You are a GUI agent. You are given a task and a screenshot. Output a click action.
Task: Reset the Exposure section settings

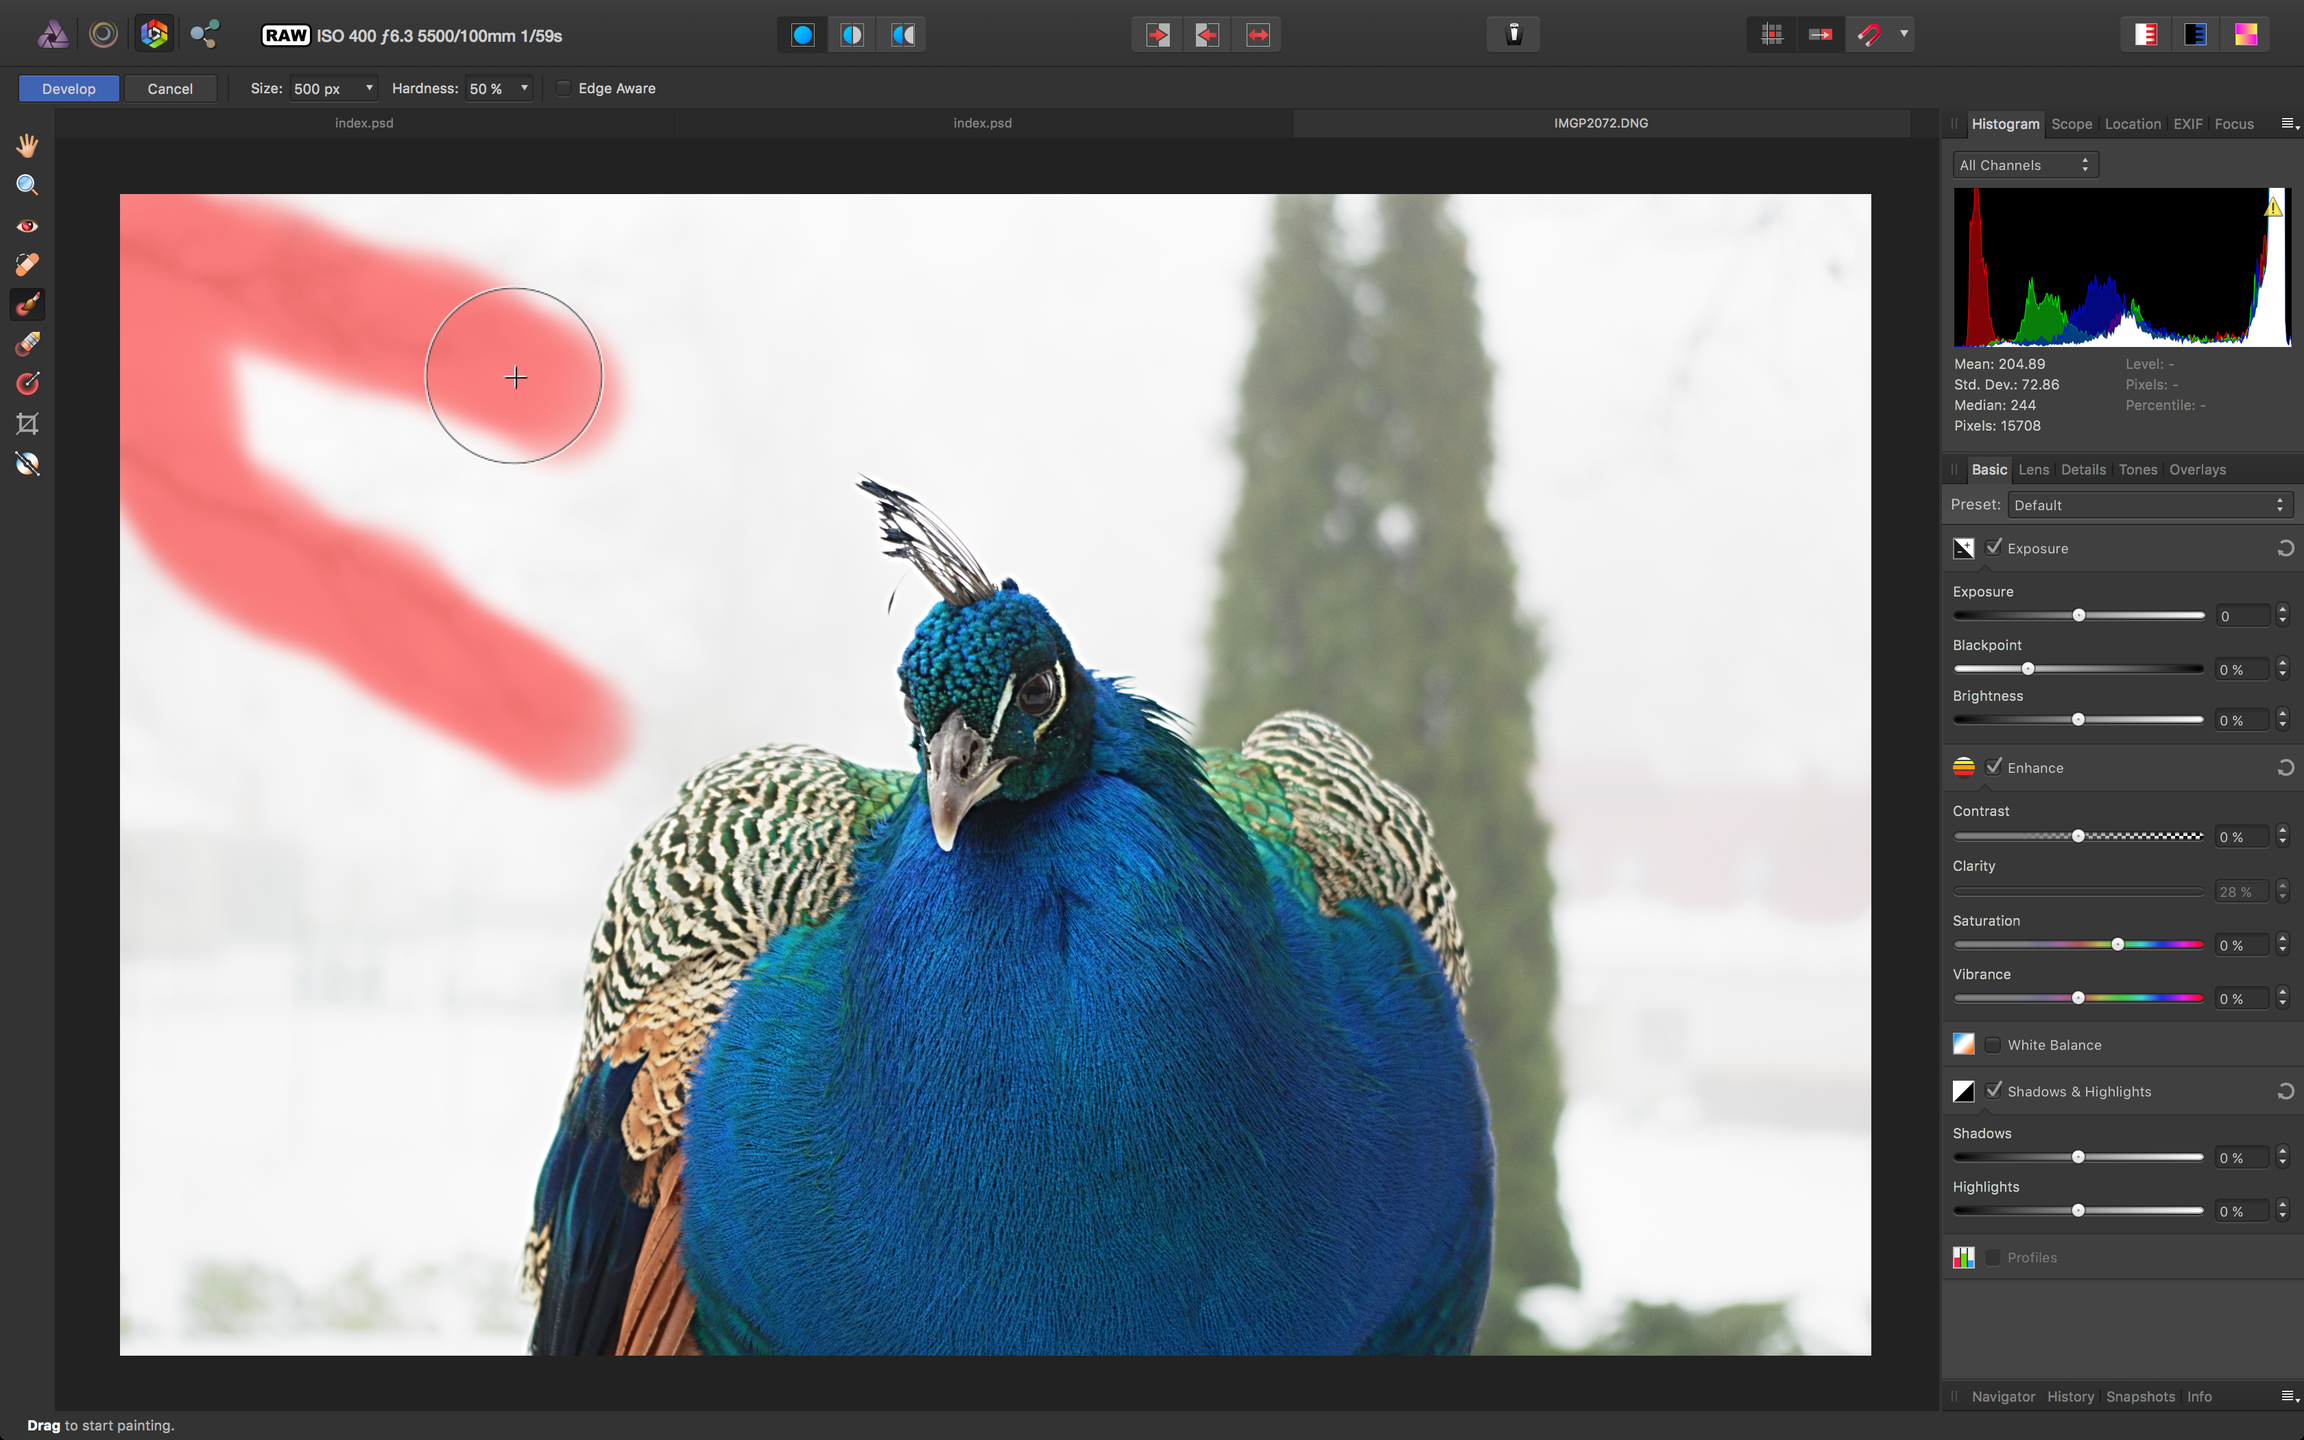coord(2285,548)
